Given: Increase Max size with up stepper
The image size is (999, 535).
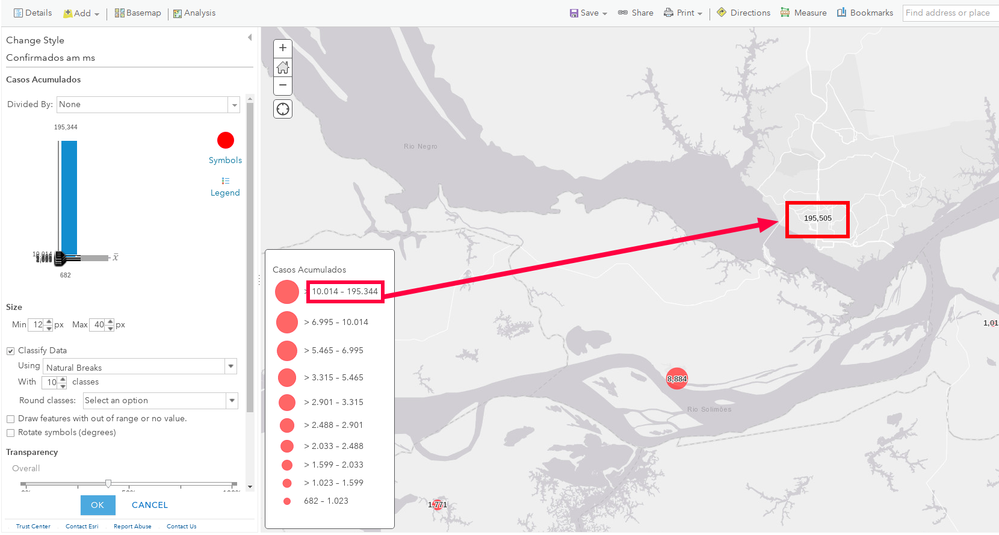Looking at the screenshot, I should click(111, 322).
